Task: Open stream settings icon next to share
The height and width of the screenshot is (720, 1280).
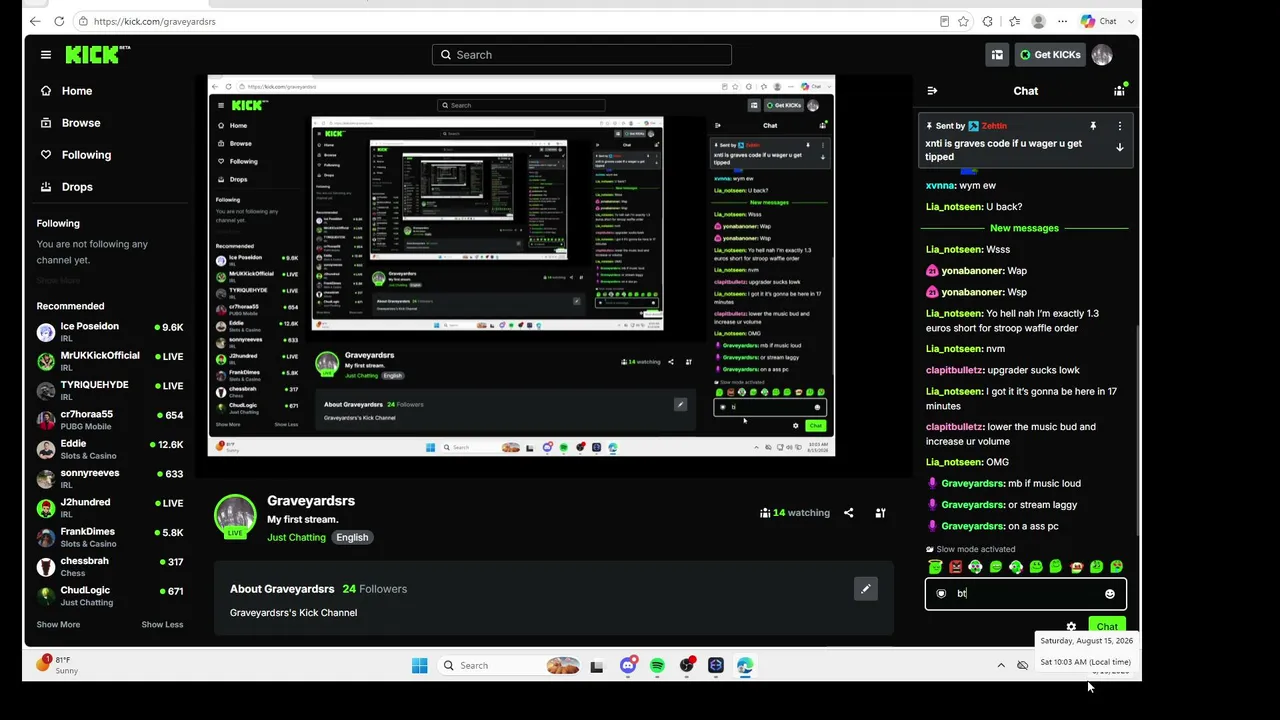Action: point(880,513)
